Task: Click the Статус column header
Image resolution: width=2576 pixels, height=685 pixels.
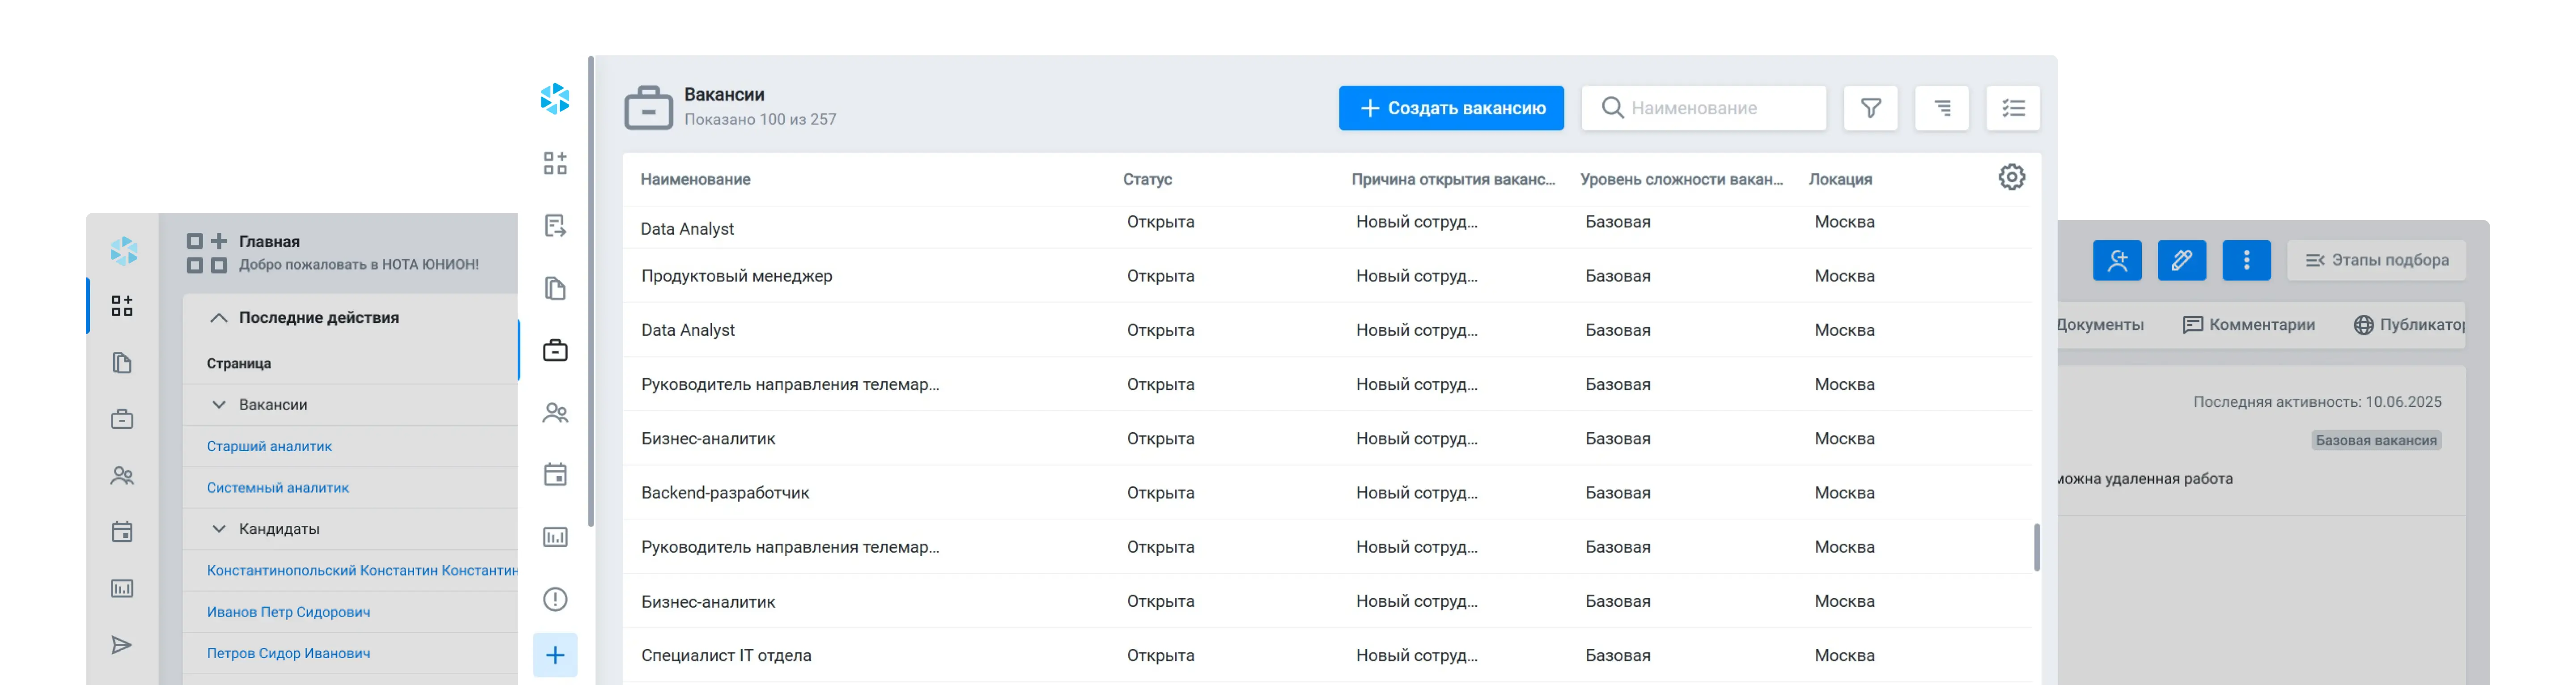Action: 1147,180
